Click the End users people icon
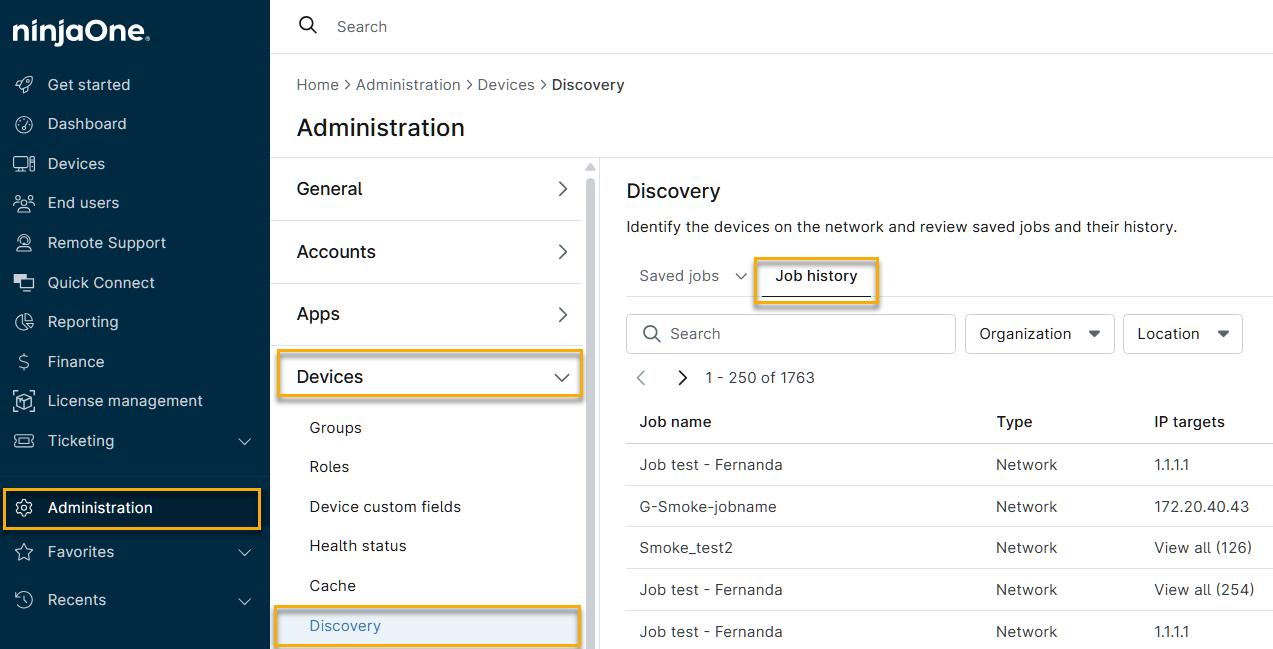The height and width of the screenshot is (649, 1273). coord(24,203)
